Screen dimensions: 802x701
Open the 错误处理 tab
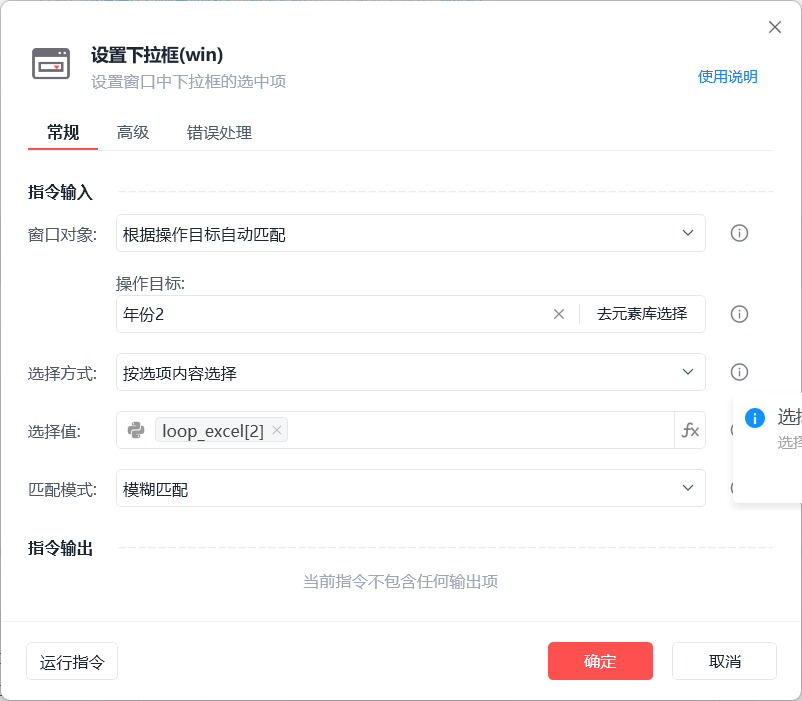point(219,132)
